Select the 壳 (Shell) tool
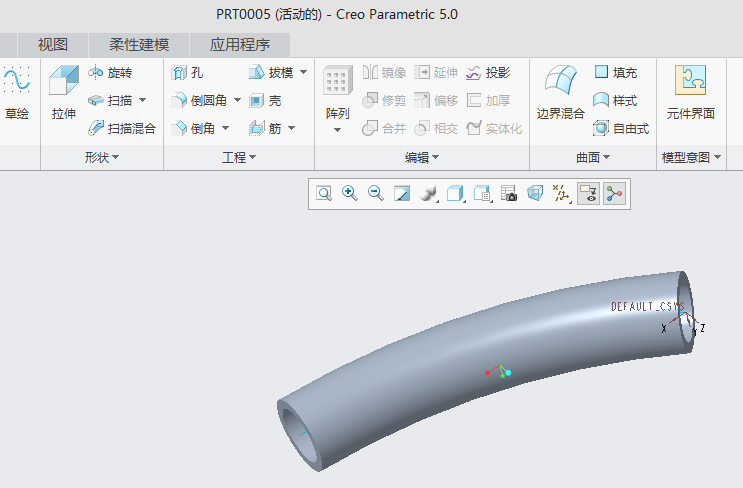743x488 pixels. (265, 100)
